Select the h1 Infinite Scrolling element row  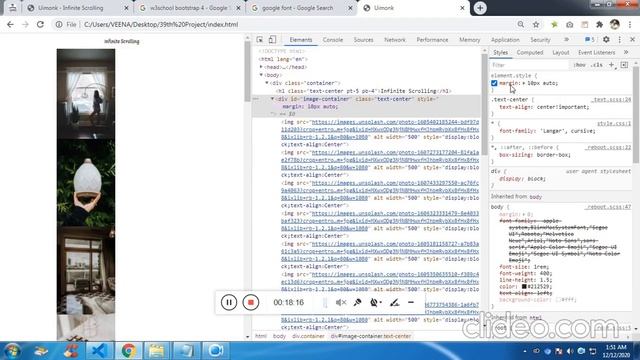(x=363, y=91)
